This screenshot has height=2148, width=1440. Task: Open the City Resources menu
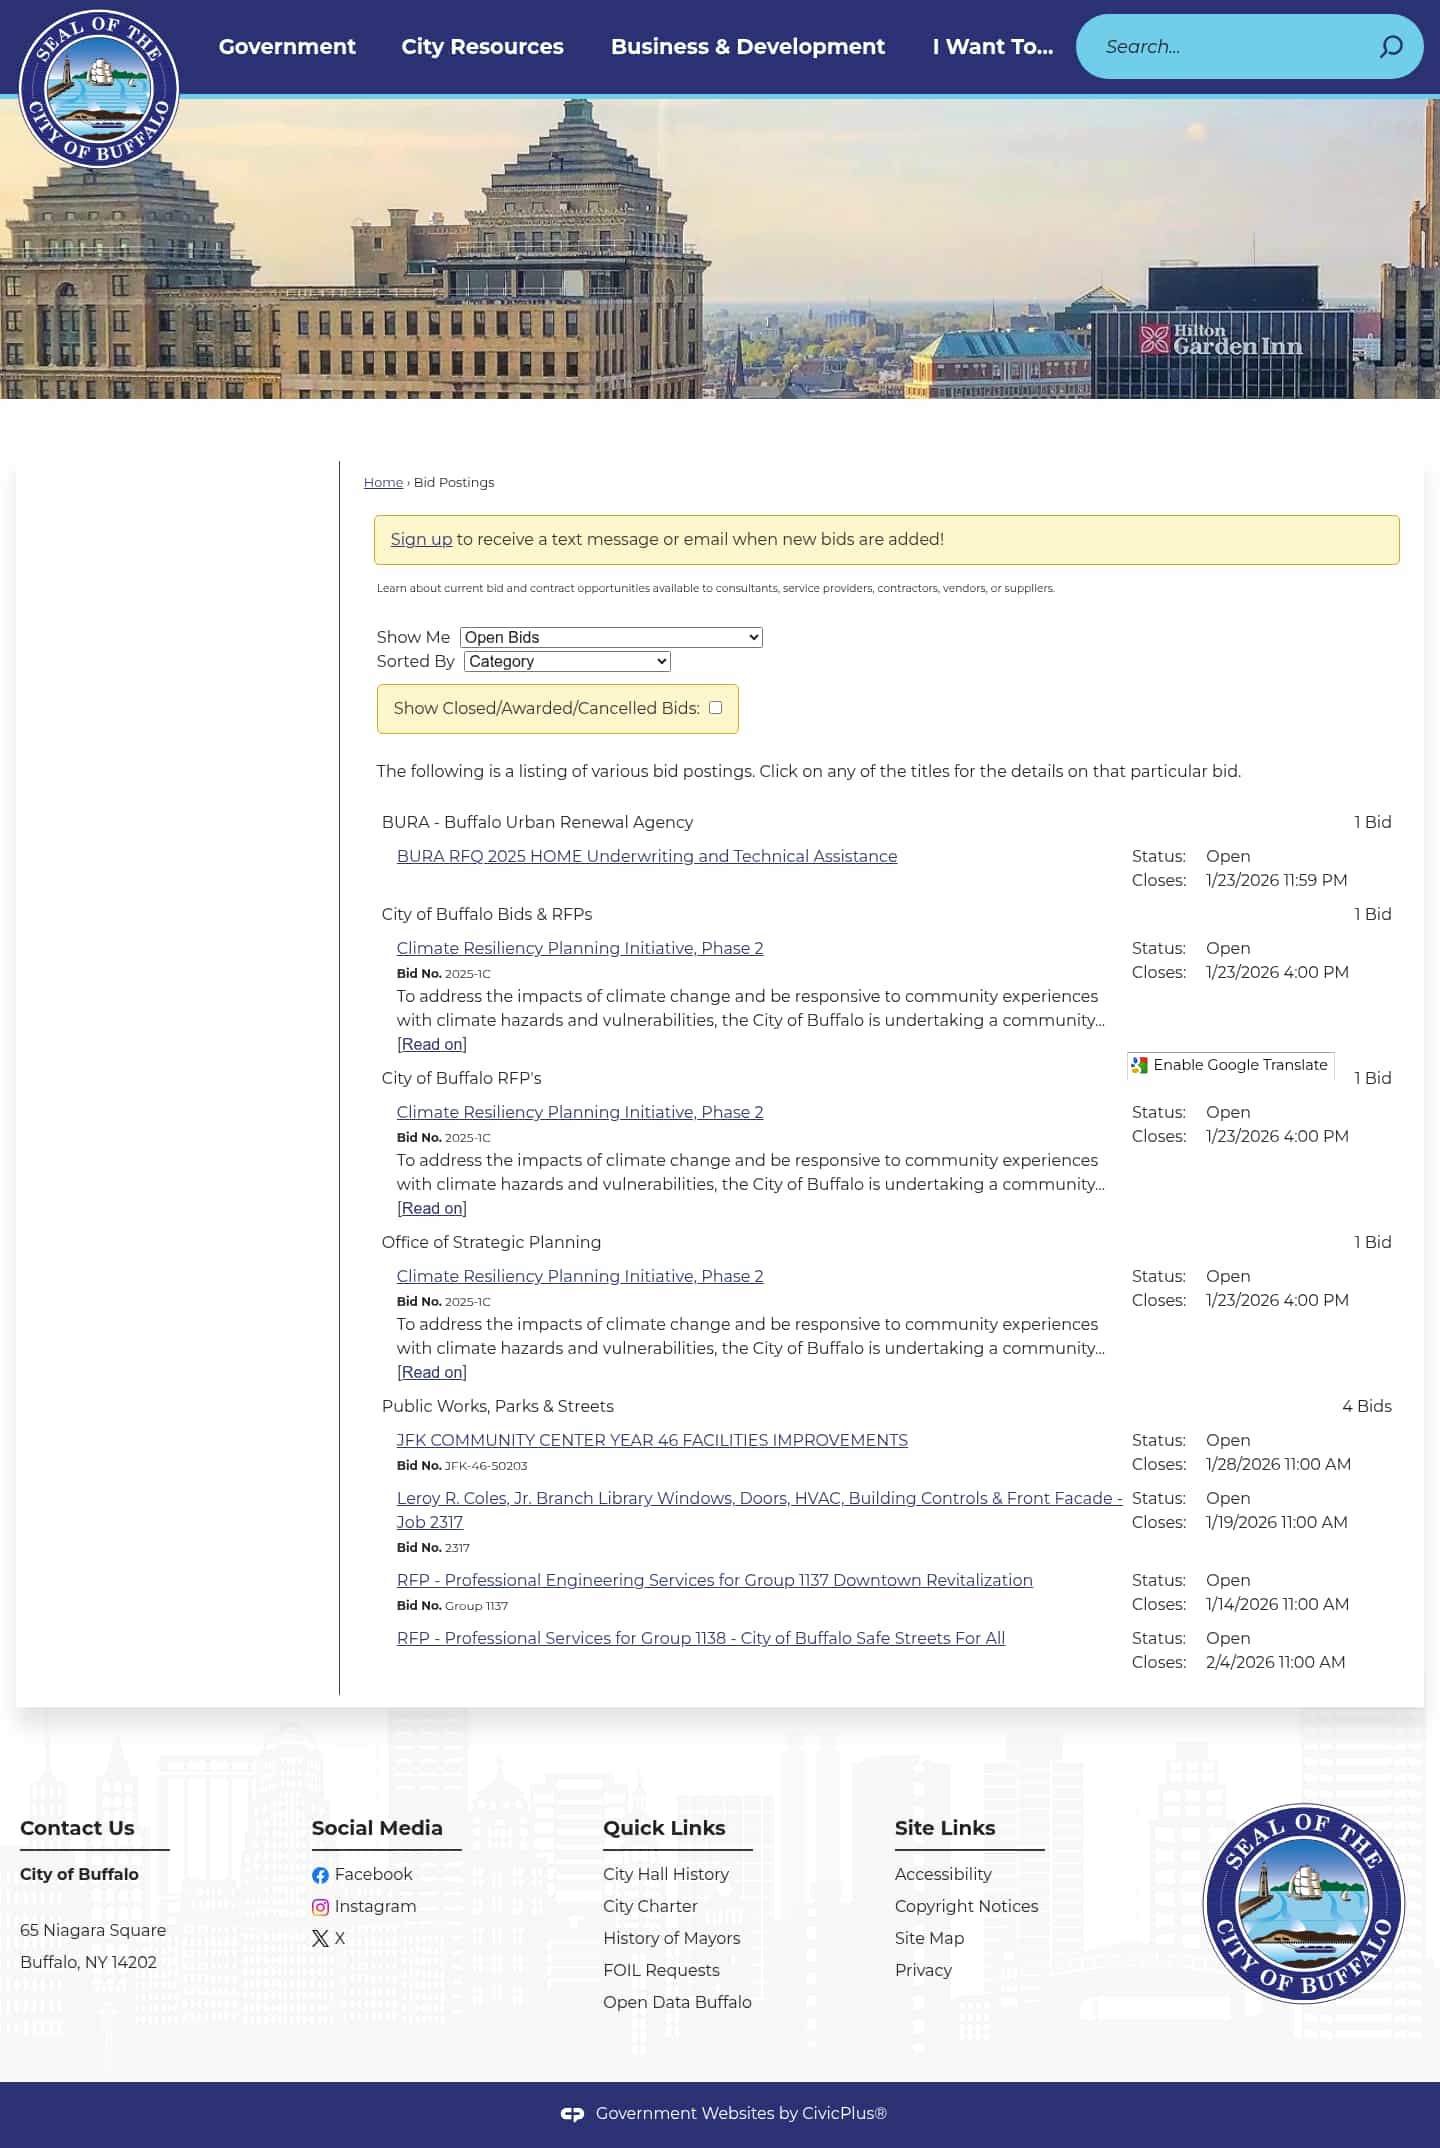[482, 47]
